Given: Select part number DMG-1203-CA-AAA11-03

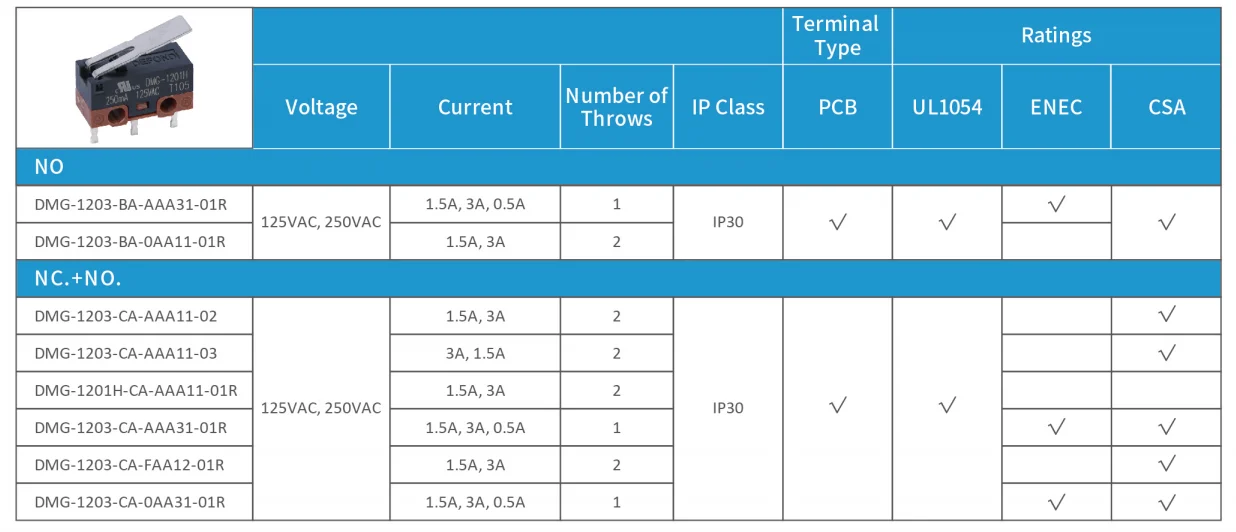Looking at the screenshot, I should 125,353.
